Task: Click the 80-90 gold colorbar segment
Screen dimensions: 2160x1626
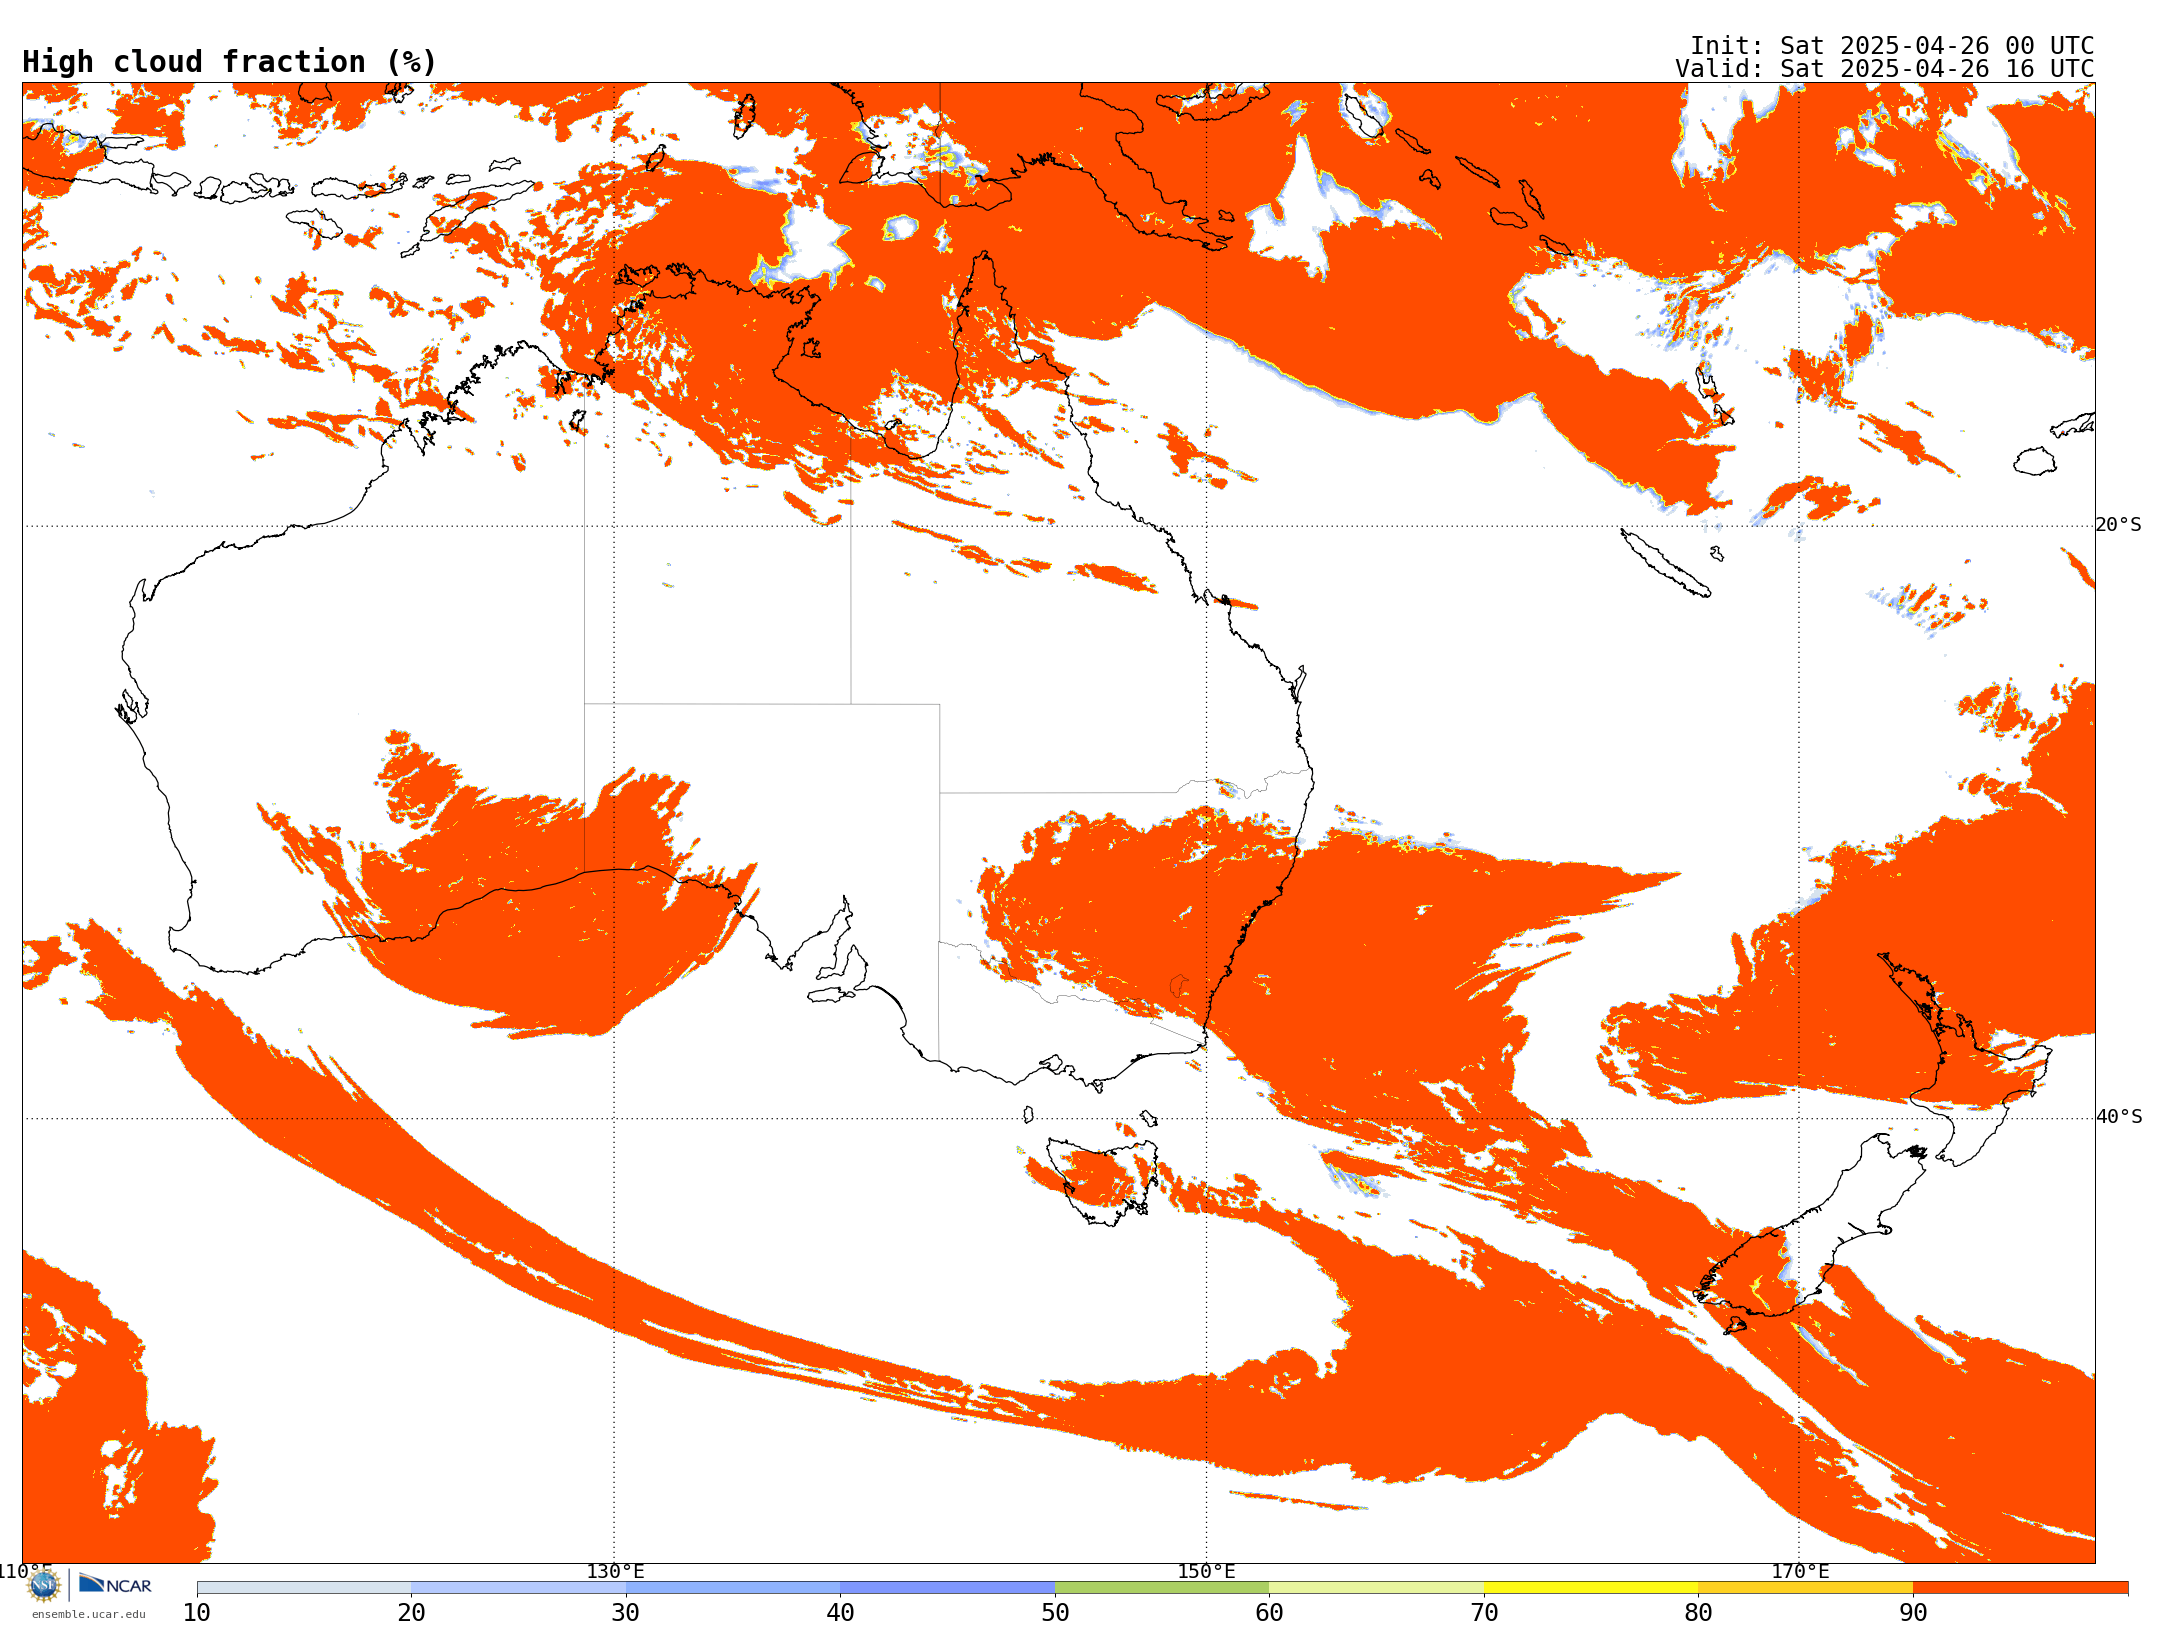Action: point(1805,1588)
